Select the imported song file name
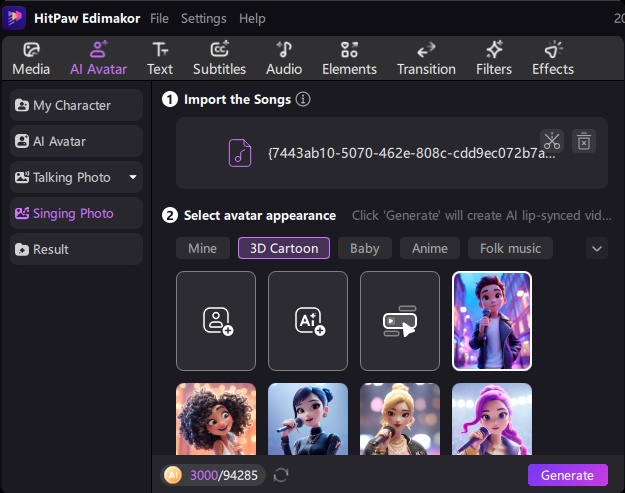Screen dimensions: 625x493 (x=411, y=153)
